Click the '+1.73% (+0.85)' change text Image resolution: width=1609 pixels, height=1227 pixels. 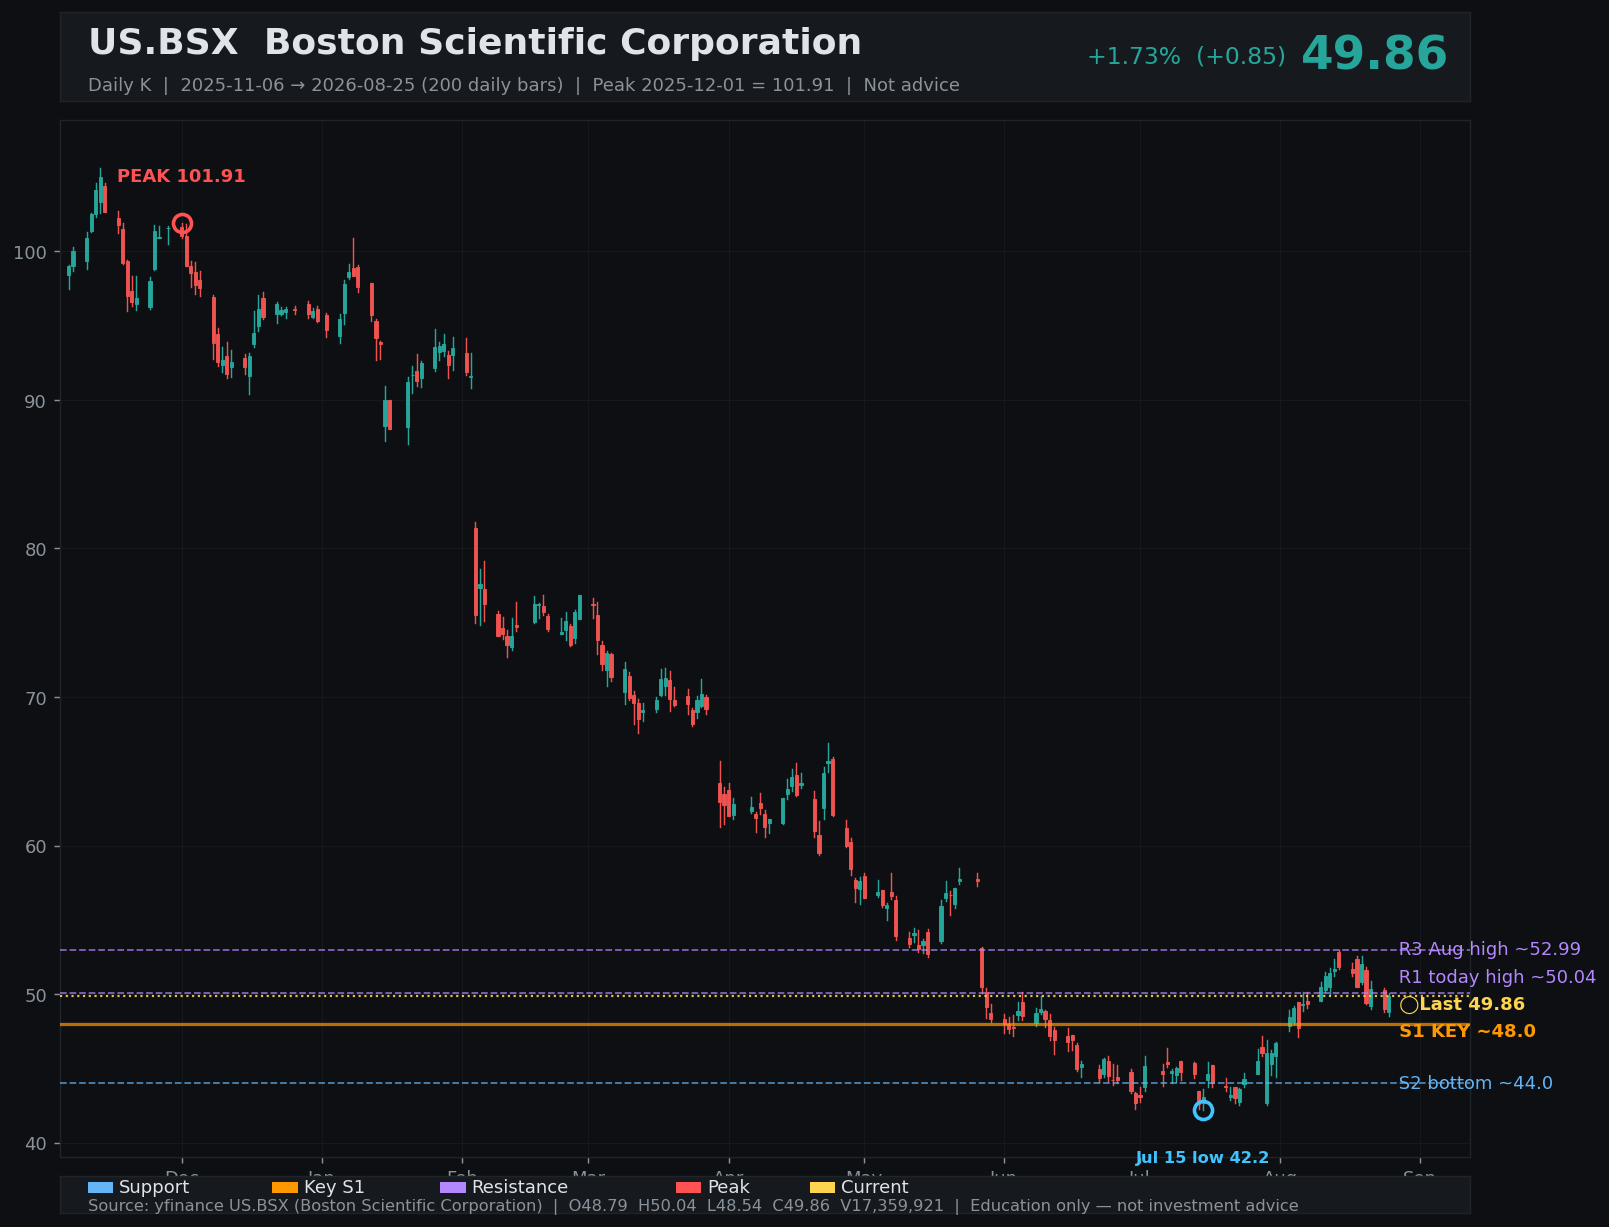click(1186, 57)
